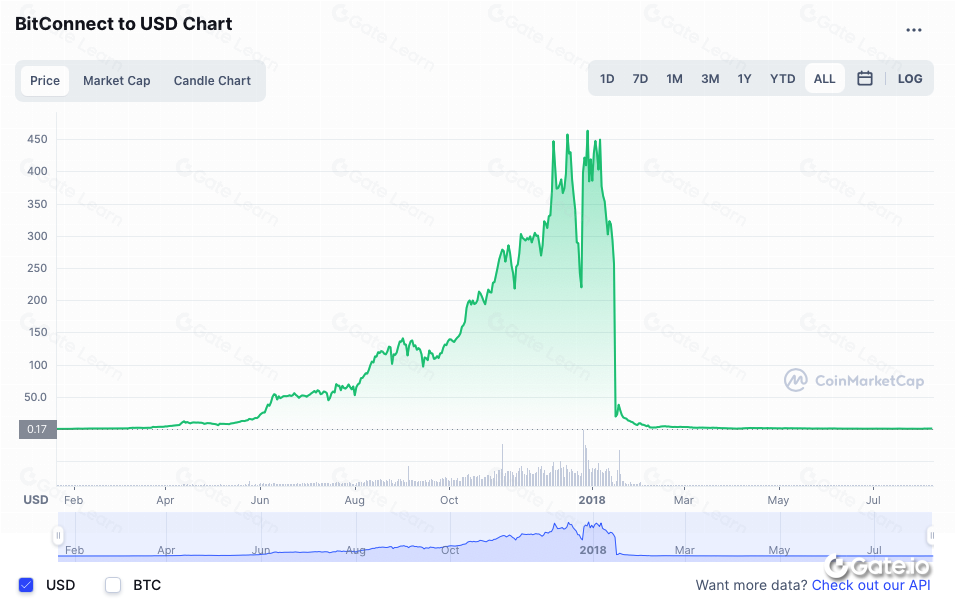Image resolution: width=955 pixels, height=605 pixels.
Task: Click the right handle of range navigator
Action: pos(931,536)
